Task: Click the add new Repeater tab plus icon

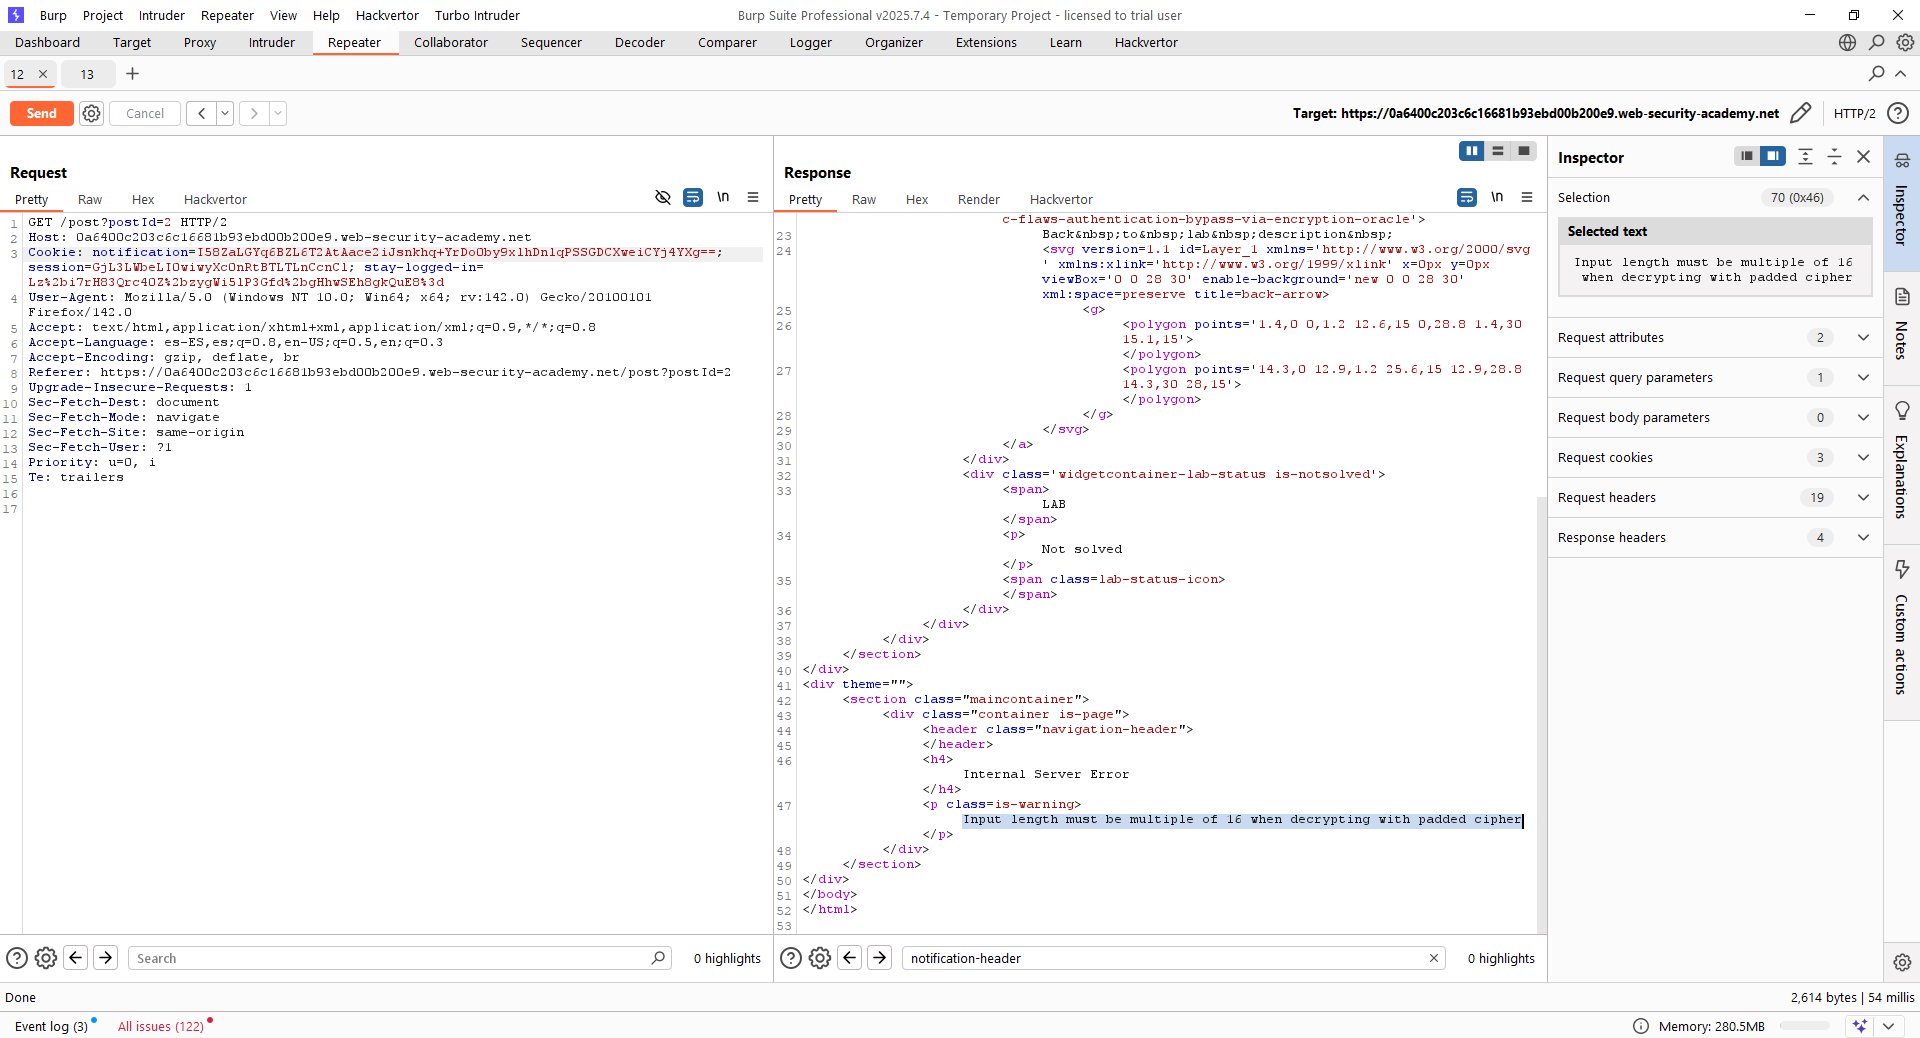Action: pos(132,74)
